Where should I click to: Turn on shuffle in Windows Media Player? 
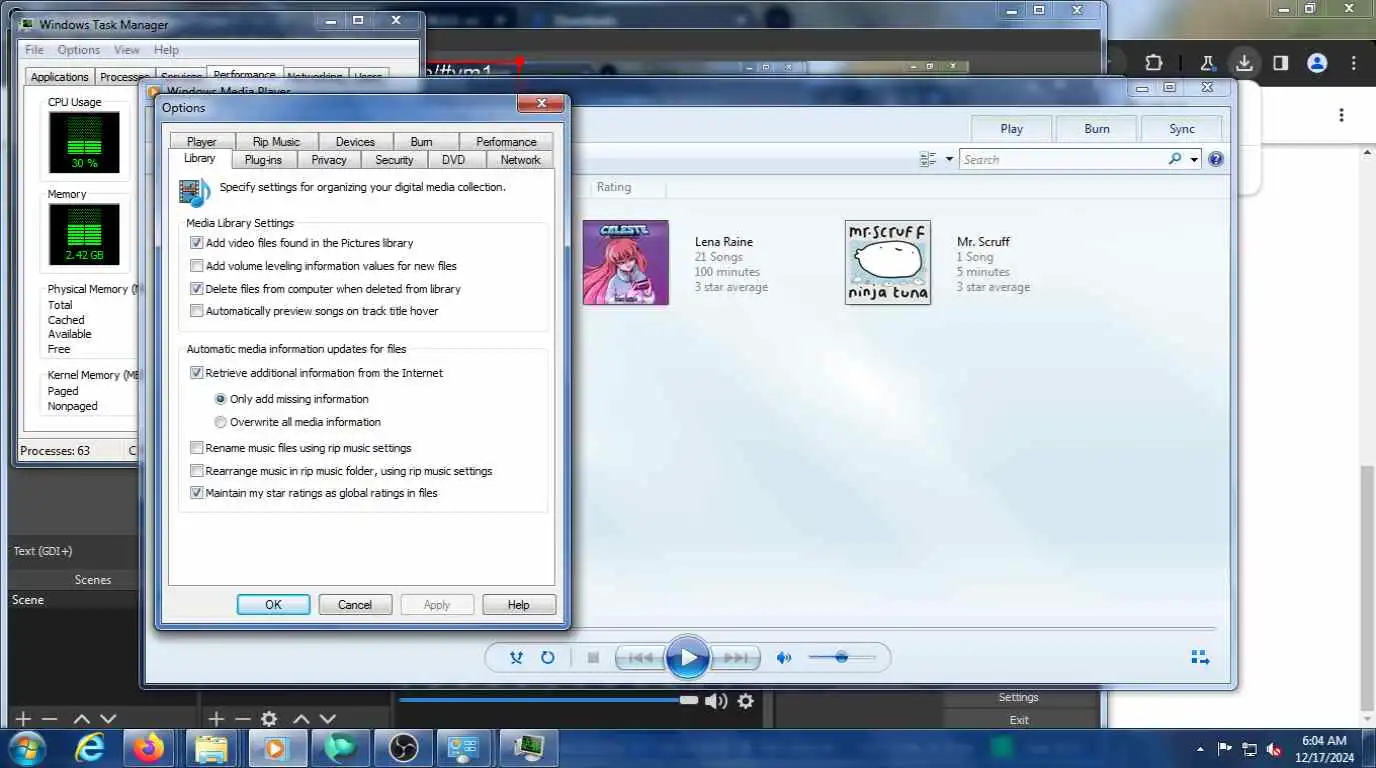(516, 658)
